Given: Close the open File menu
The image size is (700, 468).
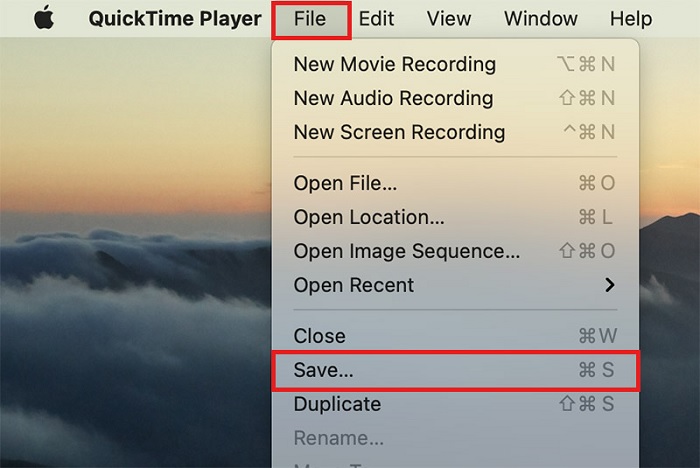Looking at the screenshot, I should 310,19.
